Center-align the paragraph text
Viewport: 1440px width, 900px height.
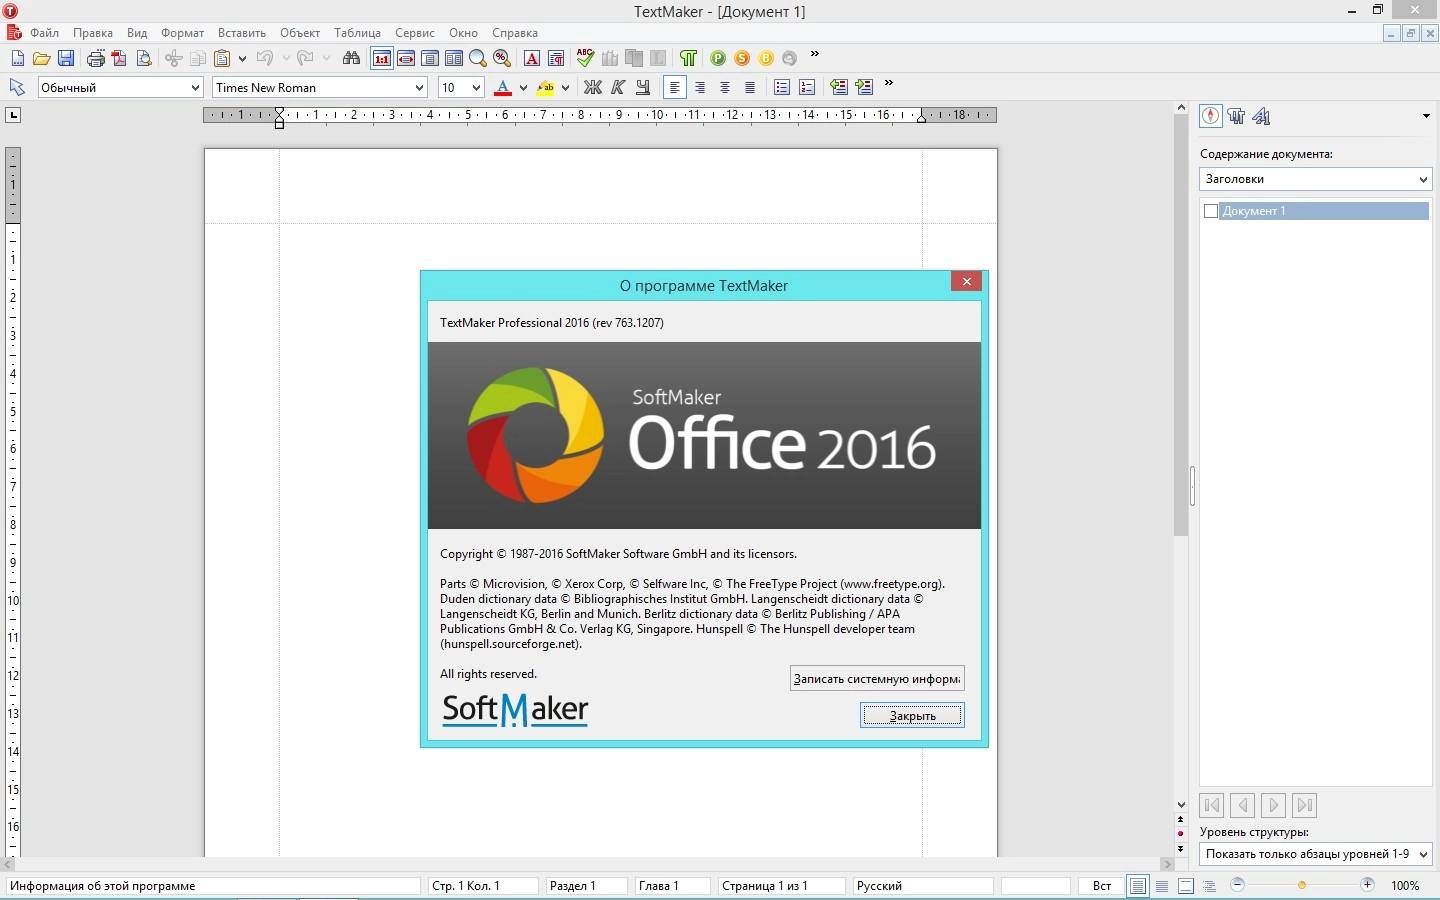pyautogui.click(x=700, y=88)
